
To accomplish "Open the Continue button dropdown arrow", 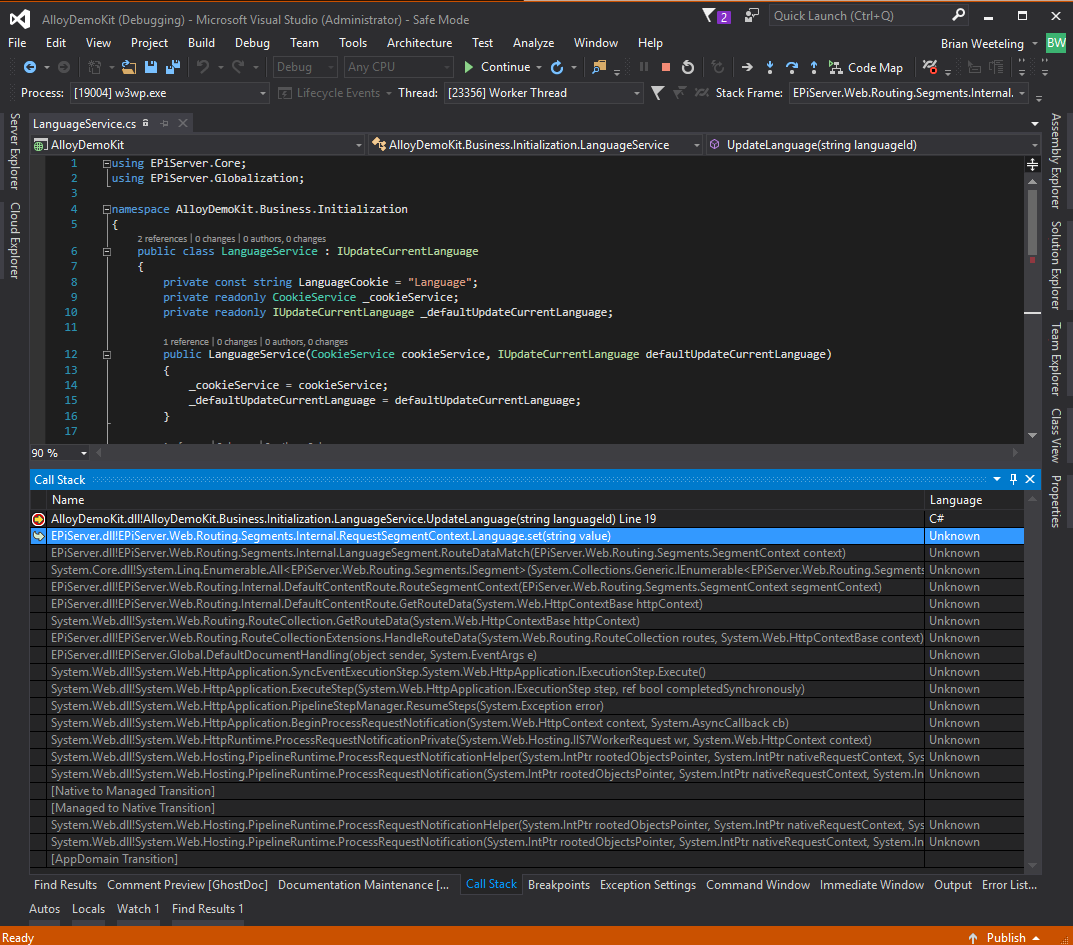I will pyautogui.click(x=539, y=67).
